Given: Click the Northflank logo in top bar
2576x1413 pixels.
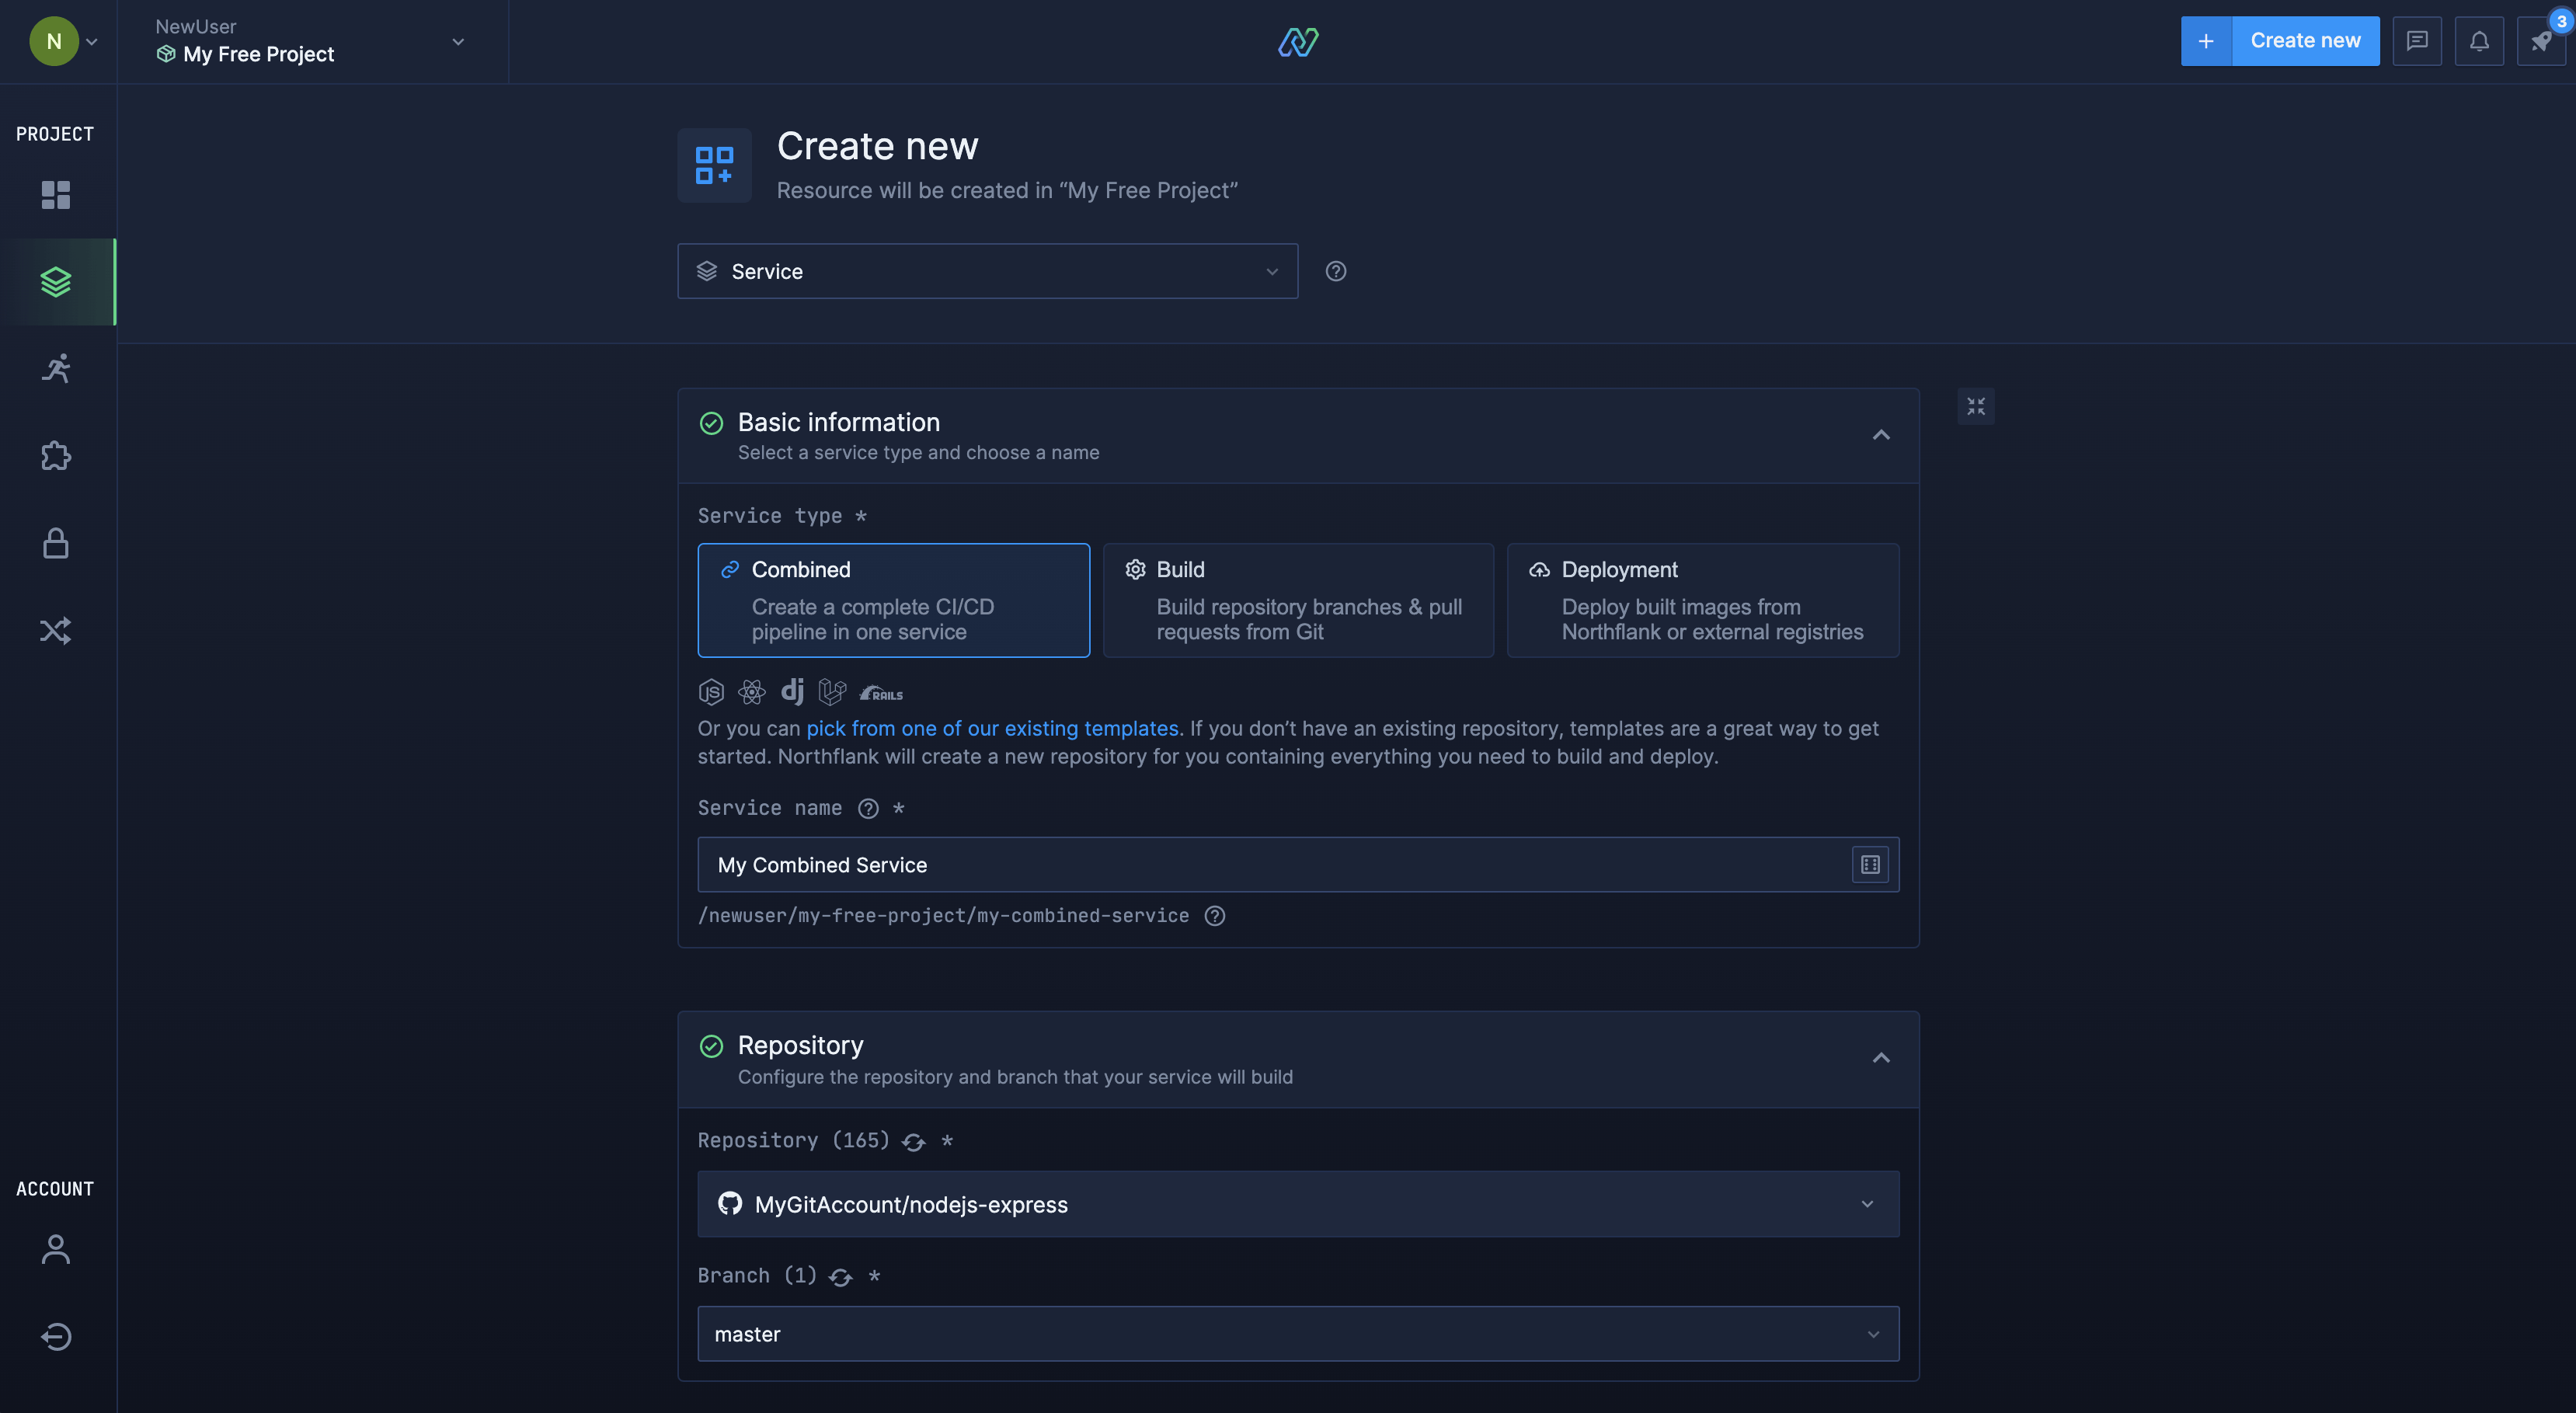Looking at the screenshot, I should coord(1298,41).
